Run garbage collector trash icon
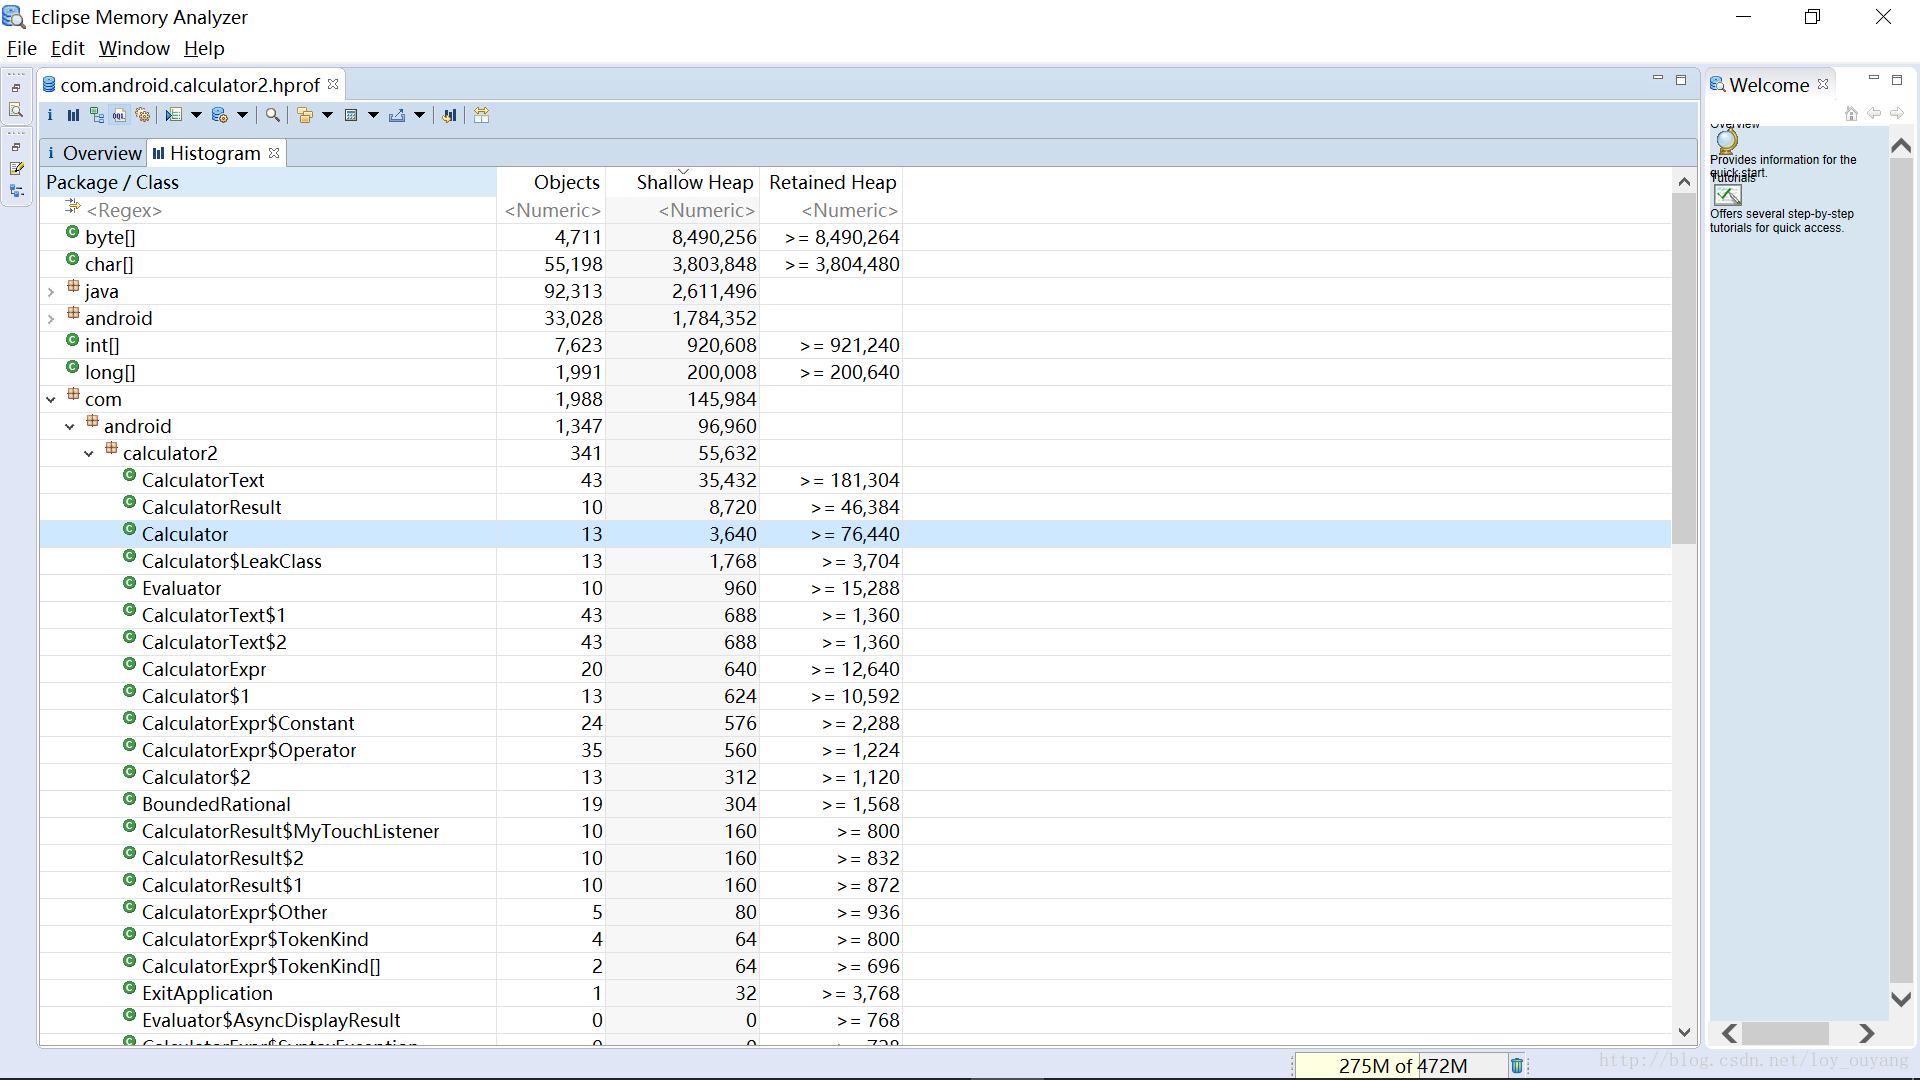The height and width of the screenshot is (1080, 1920). coord(1516,1066)
